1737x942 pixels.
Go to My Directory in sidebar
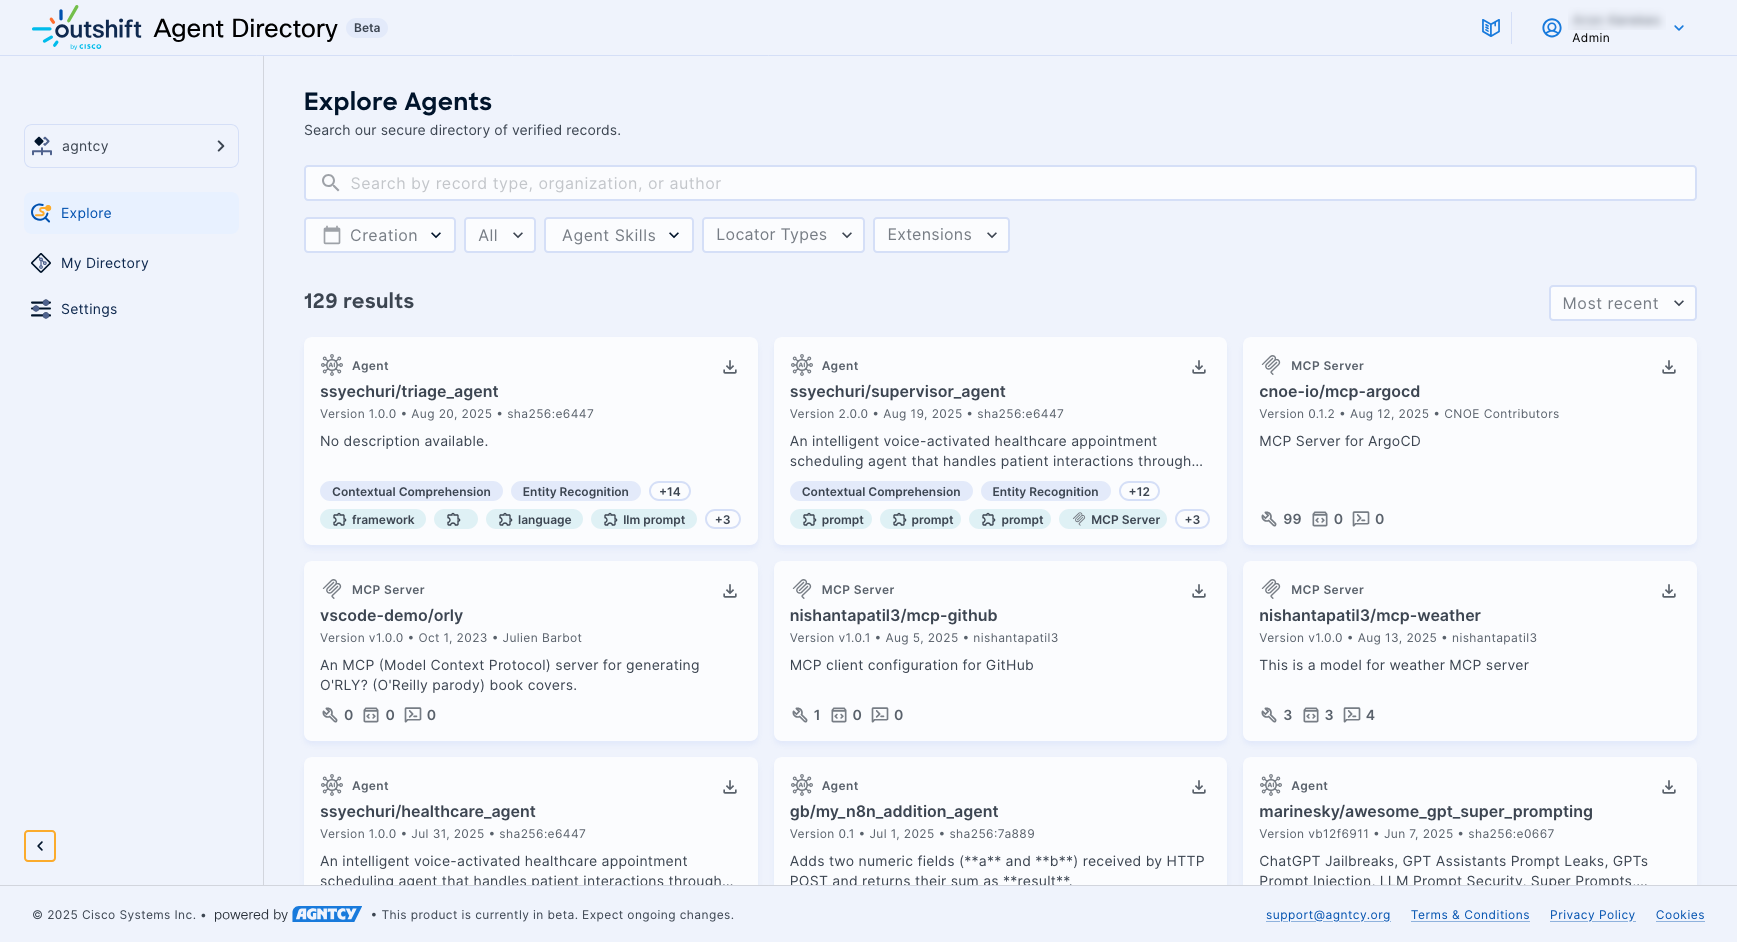104,263
